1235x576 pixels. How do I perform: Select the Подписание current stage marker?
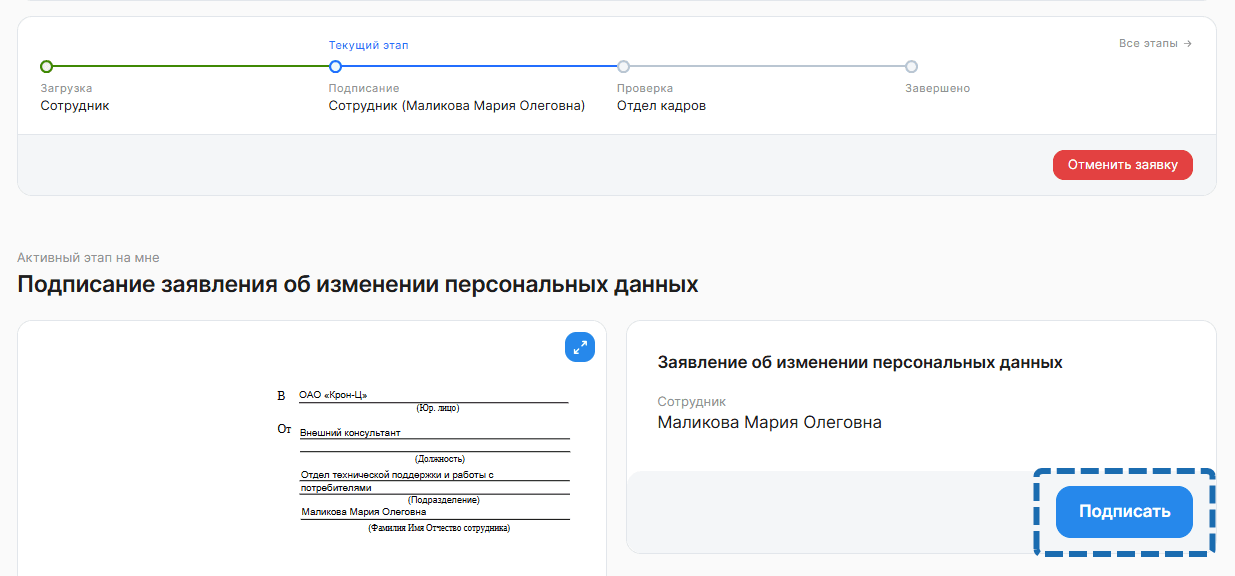(335, 67)
